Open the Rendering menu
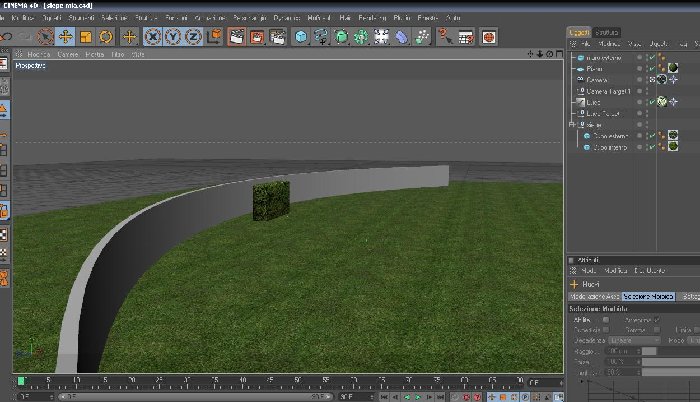 [x=372, y=18]
